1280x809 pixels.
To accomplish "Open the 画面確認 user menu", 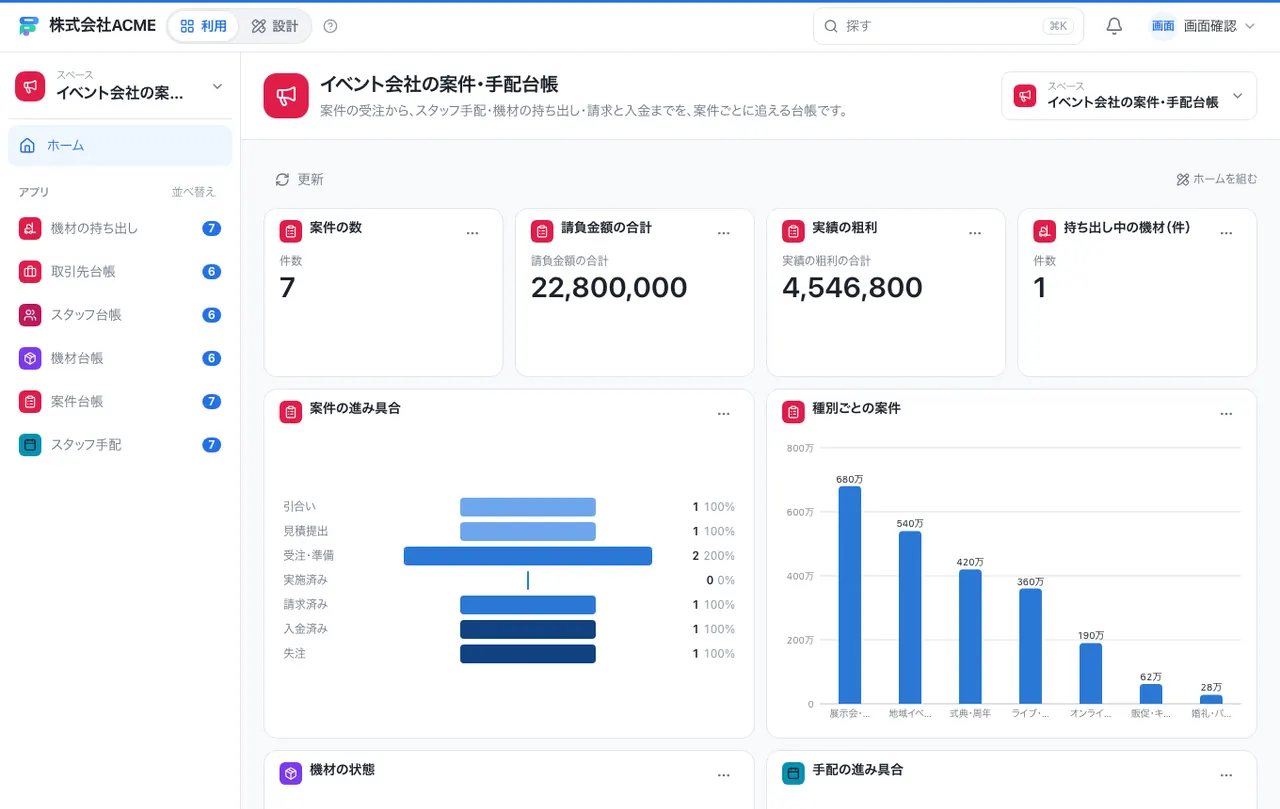I will pos(1203,26).
